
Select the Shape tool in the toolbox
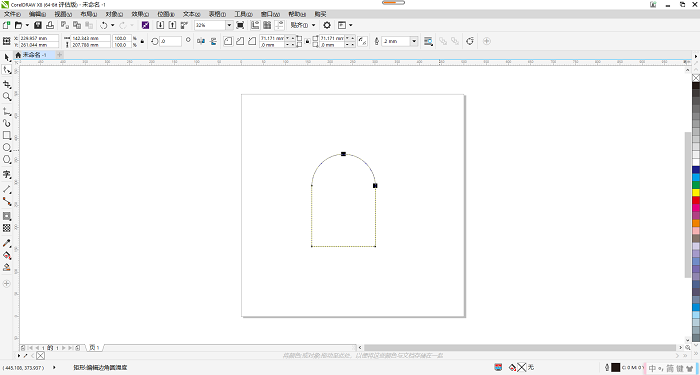(x=7, y=70)
